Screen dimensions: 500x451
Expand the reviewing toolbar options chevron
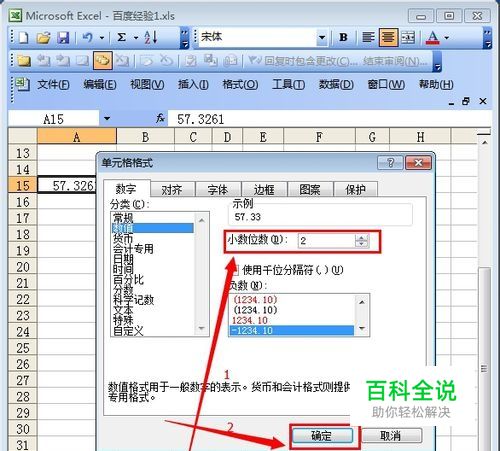click(437, 61)
